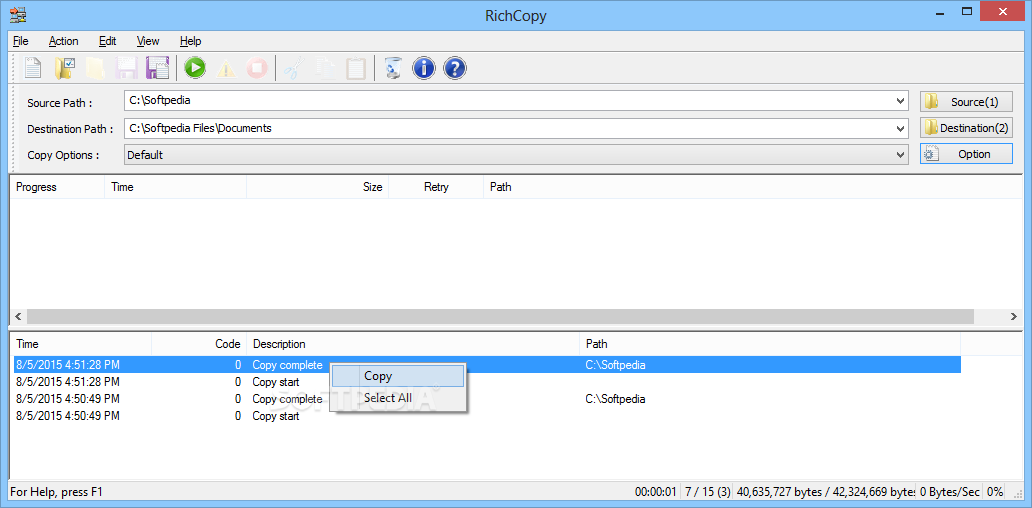Click the 00:00:01 elapsed time in status bar
Viewport: 1032px width, 508px height.
[x=656, y=492]
